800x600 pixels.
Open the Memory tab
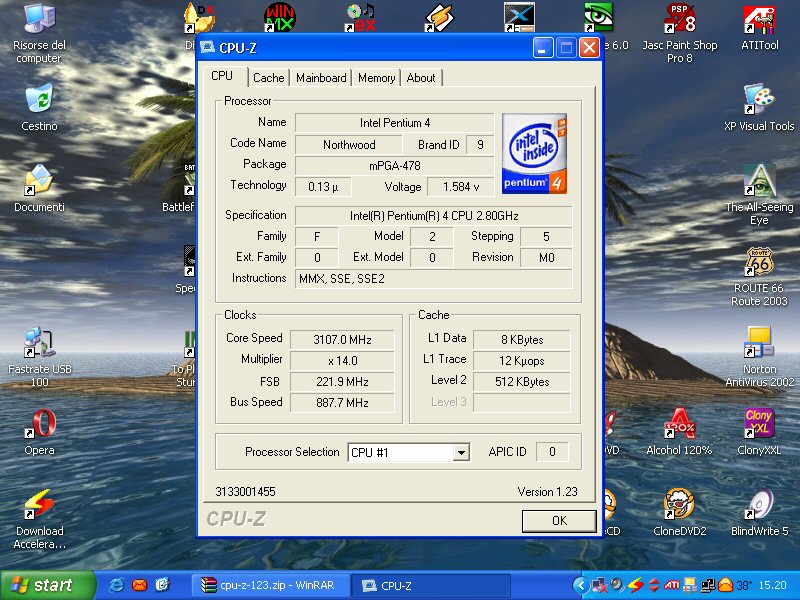[x=377, y=78]
